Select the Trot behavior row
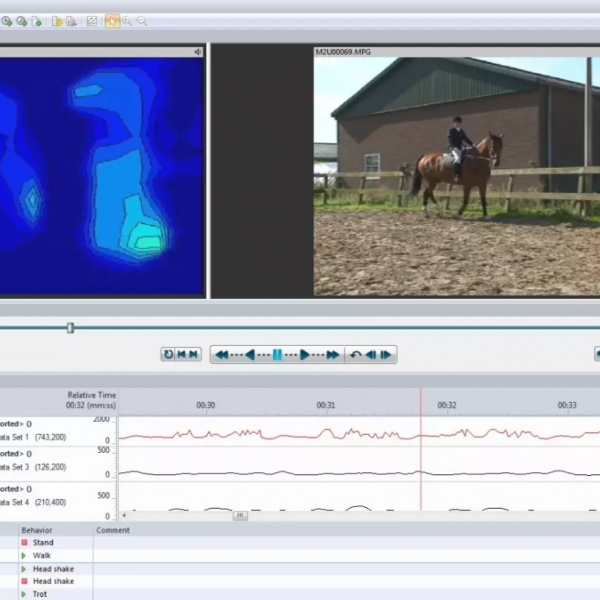The height and width of the screenshot is (600, 600). point(41,594)
